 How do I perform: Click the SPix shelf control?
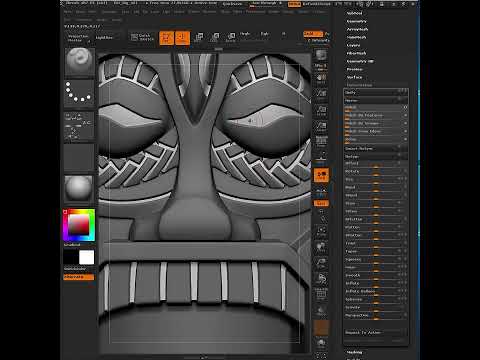321,67
